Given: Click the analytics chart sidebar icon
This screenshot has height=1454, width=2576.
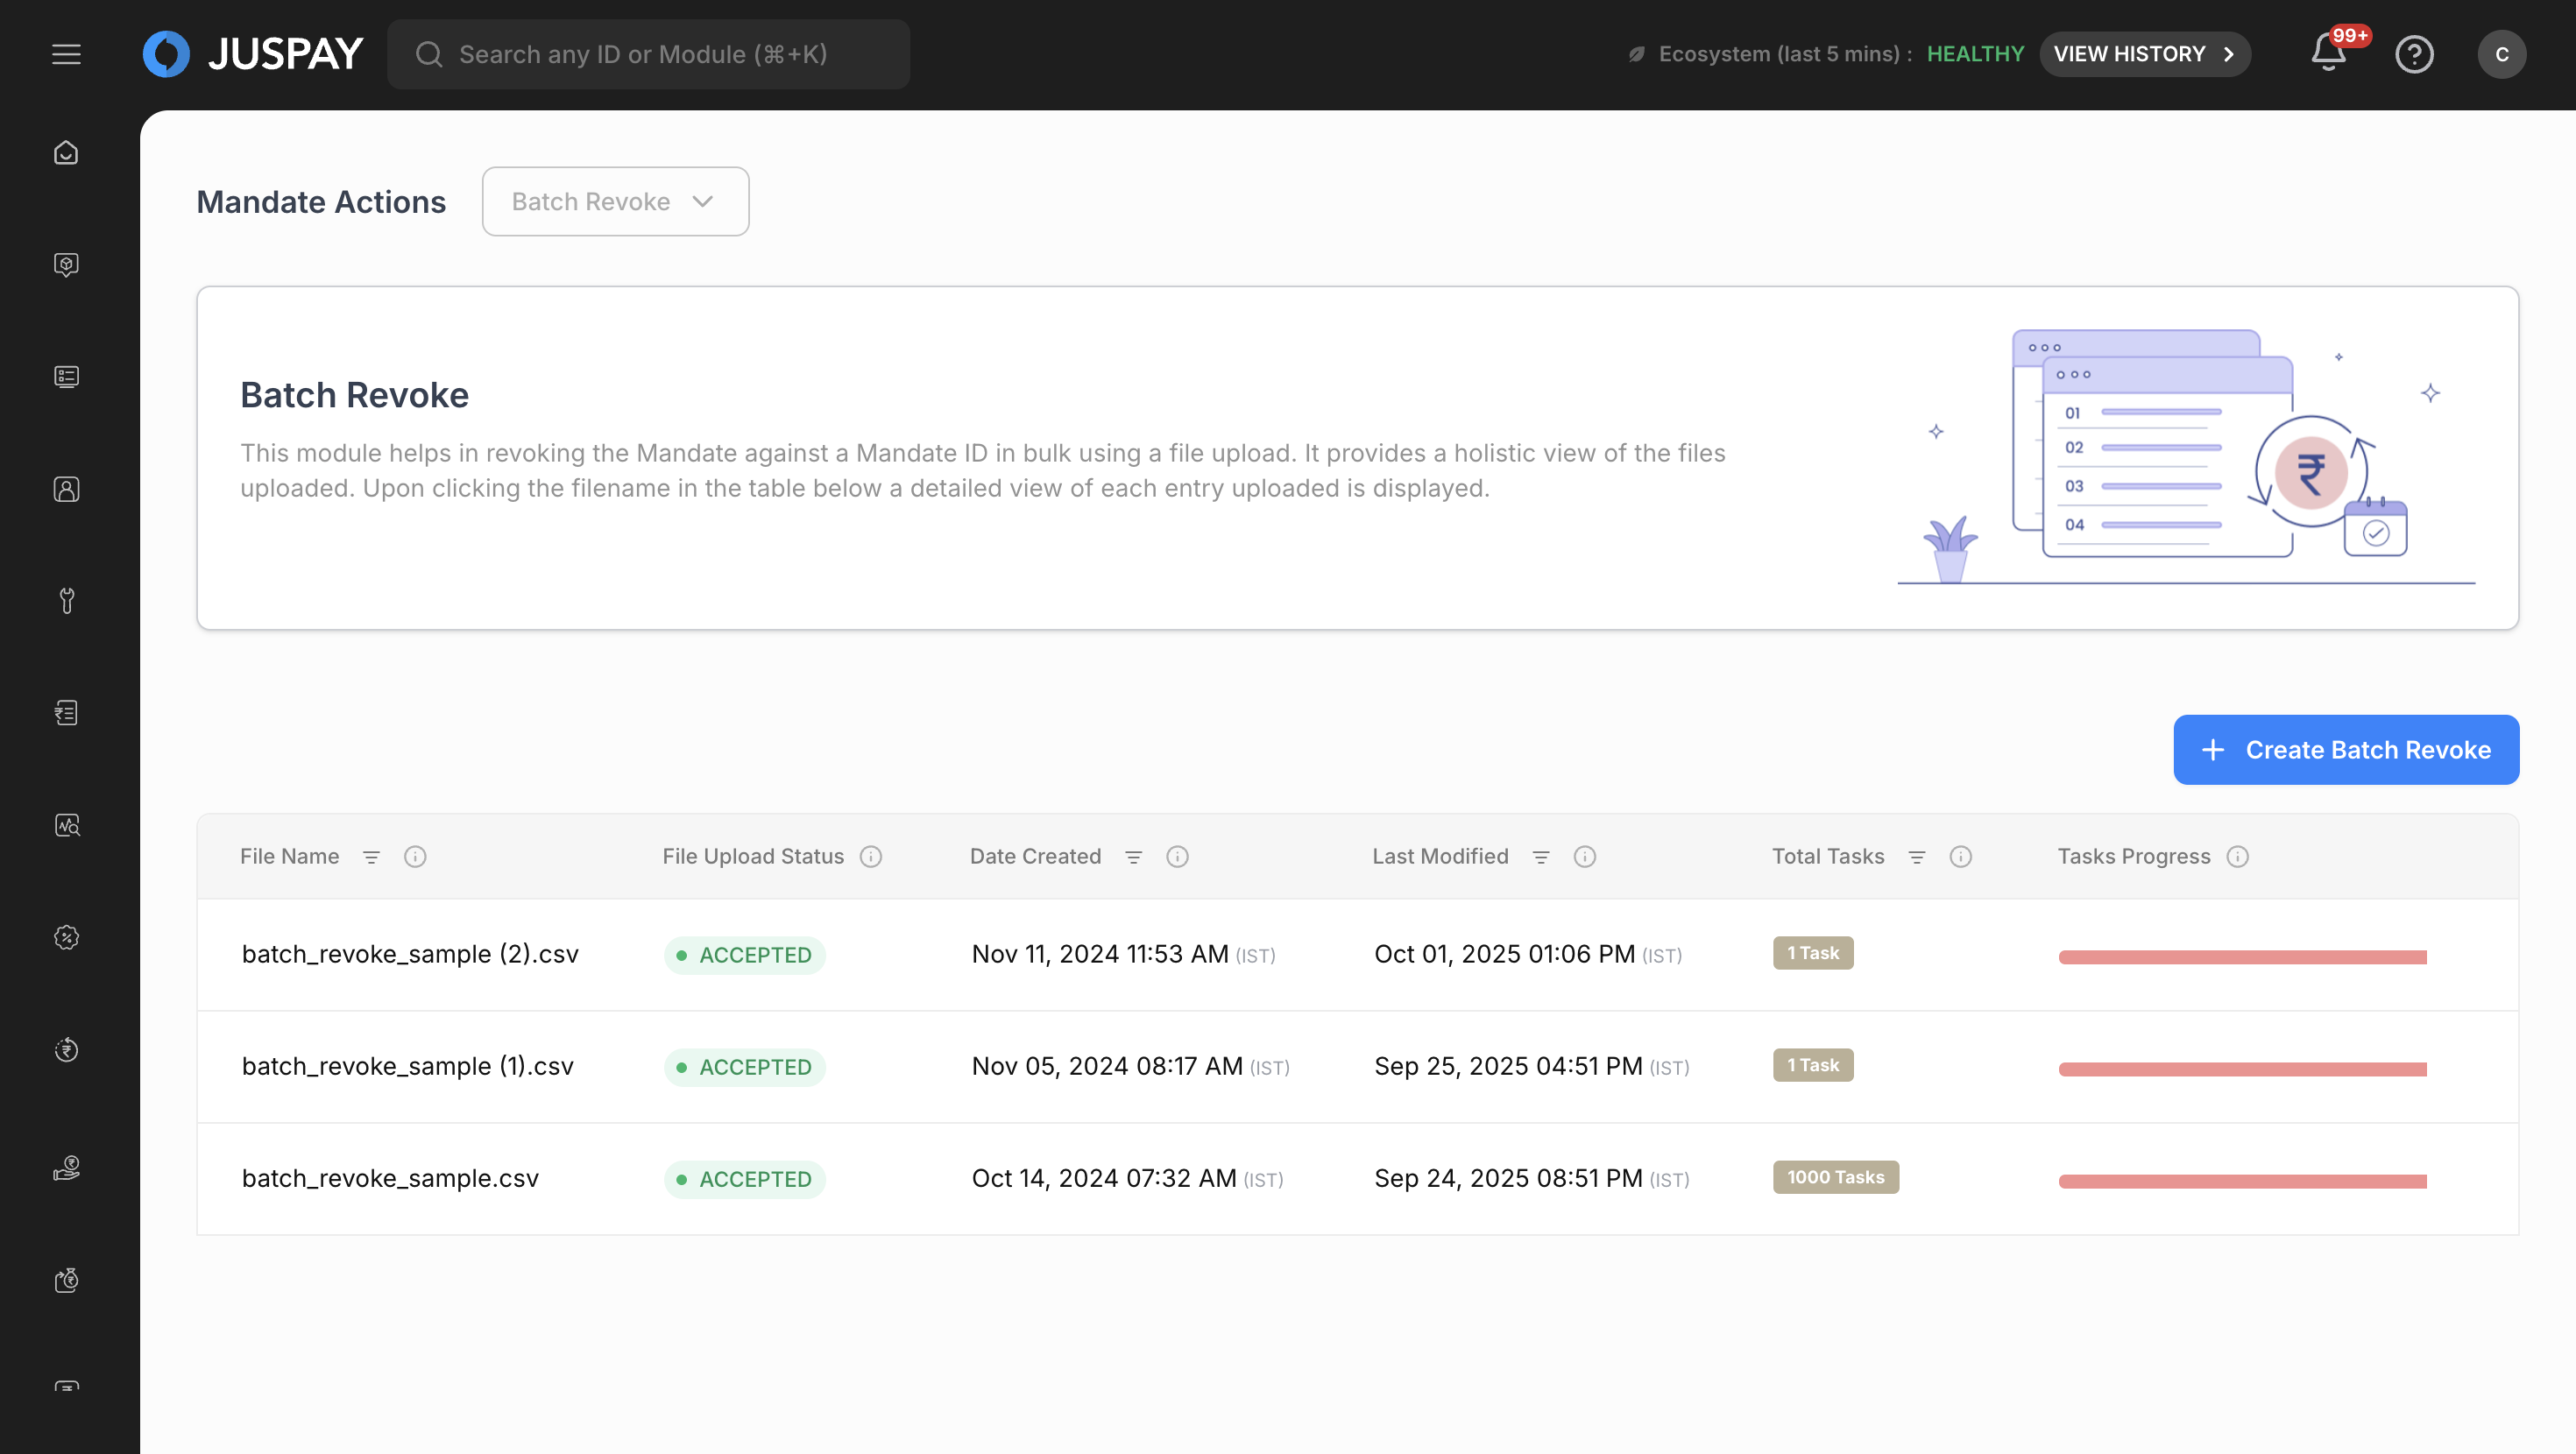Looking at the screenshot, I should coord(66,825).
